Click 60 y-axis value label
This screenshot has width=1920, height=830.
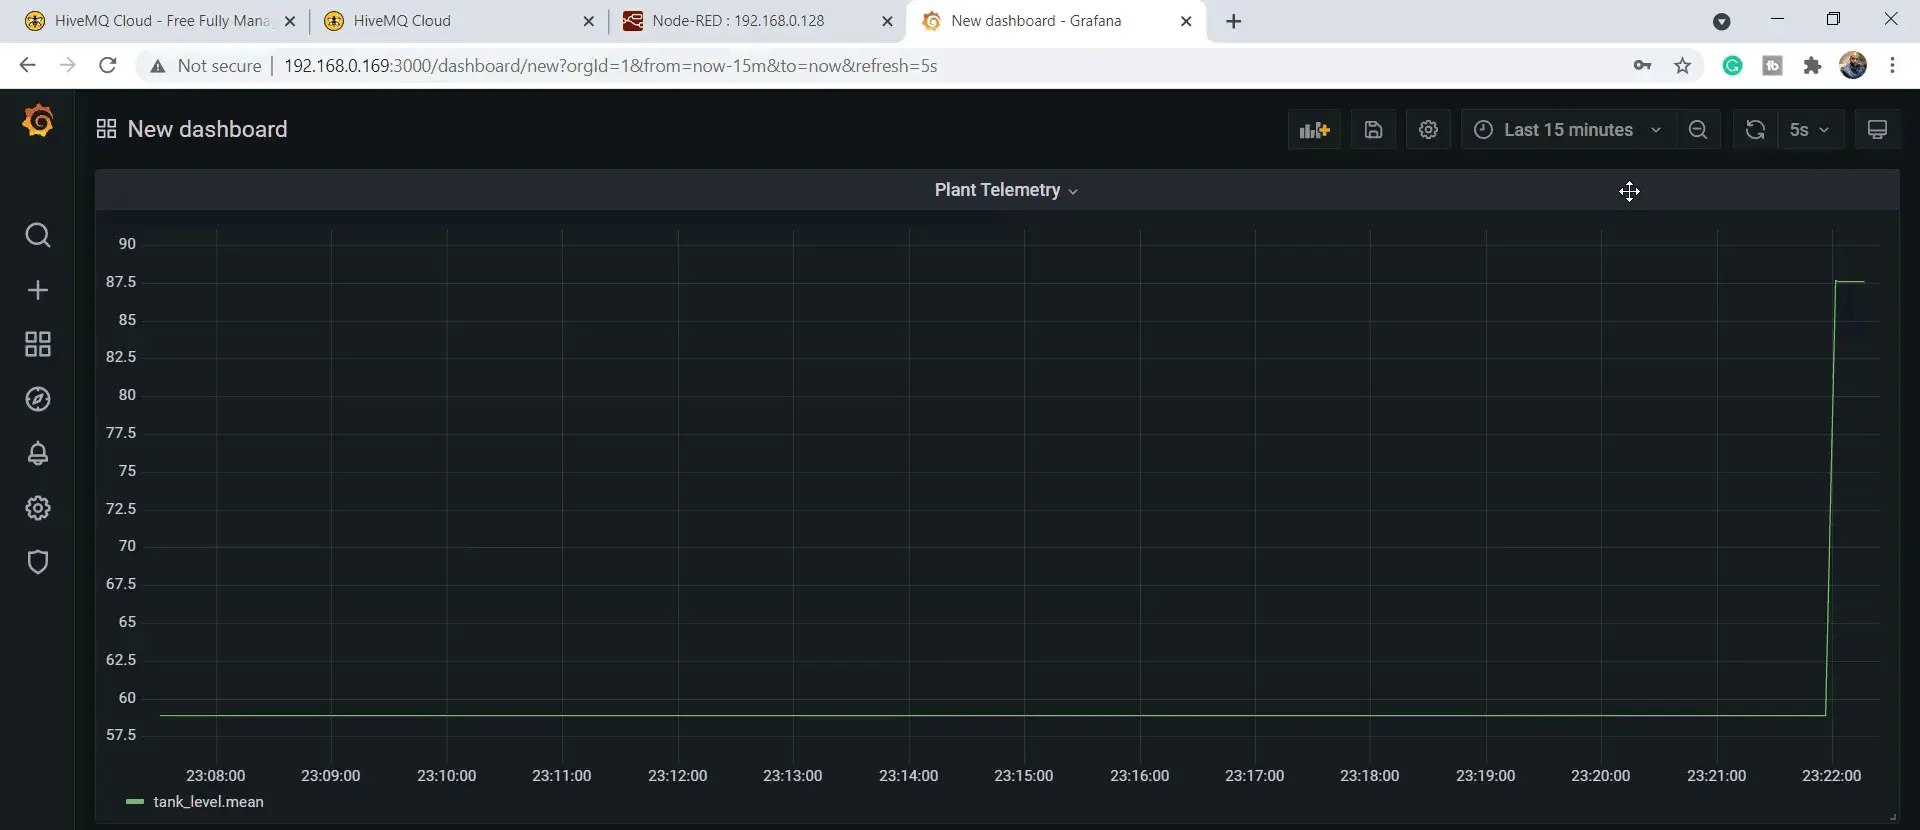(127, 698)
